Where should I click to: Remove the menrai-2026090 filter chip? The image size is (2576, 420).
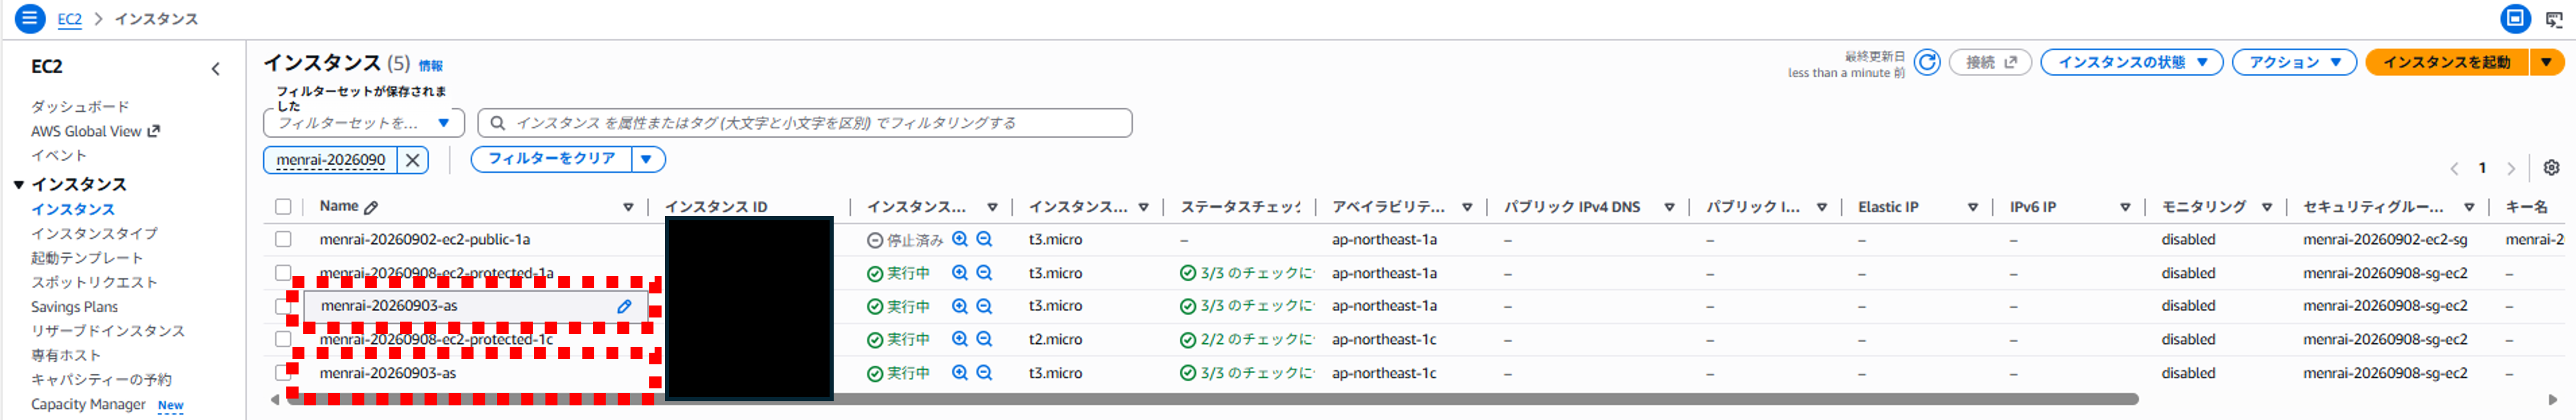[x=412, y=160]
